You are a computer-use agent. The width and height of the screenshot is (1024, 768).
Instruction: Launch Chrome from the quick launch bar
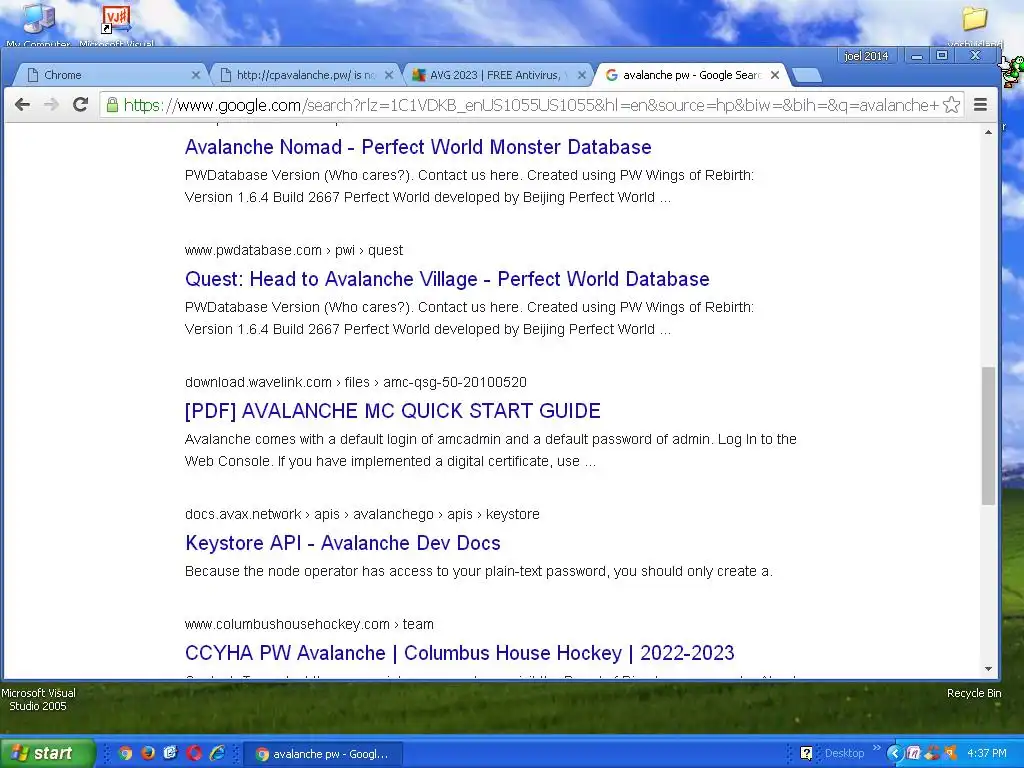coord(125,754)
